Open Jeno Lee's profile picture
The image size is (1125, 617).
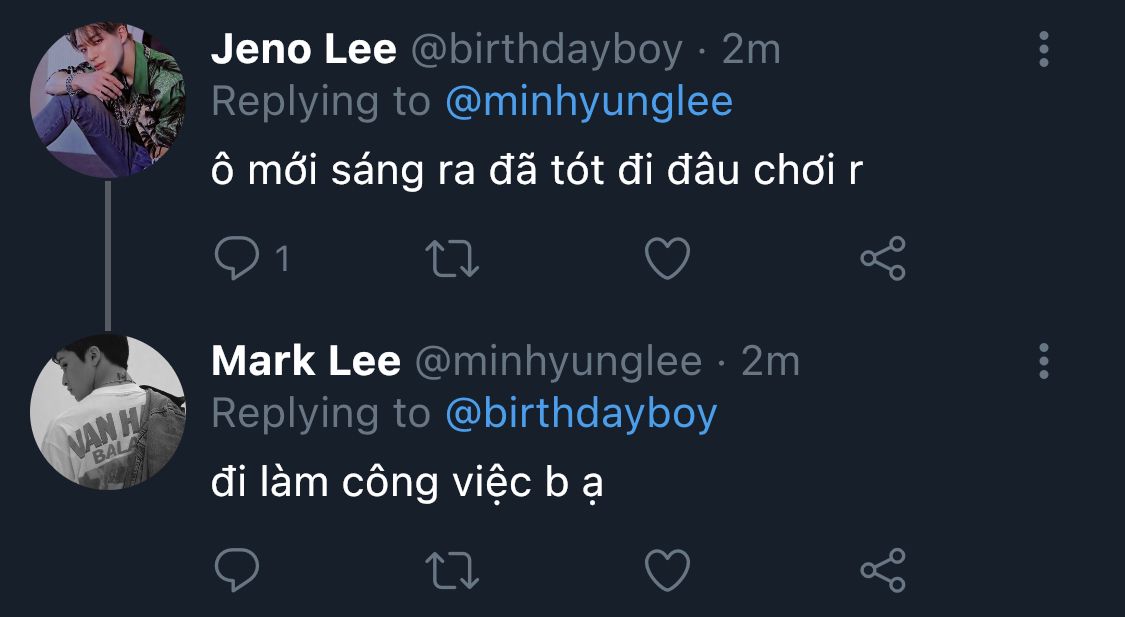click(108, 100)
